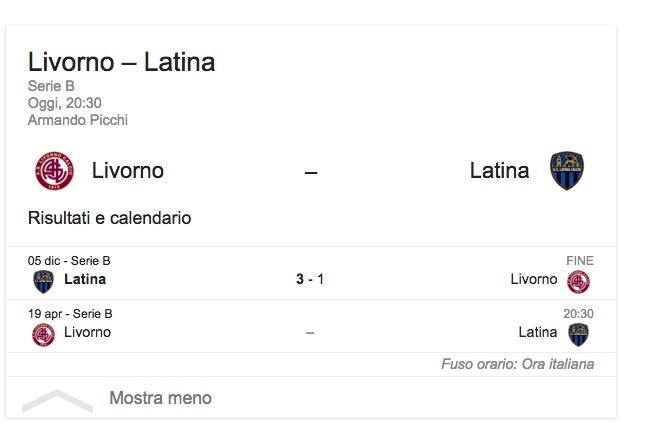Select Livorno team name in header
The image size is (657, 438).
click(x=127, y=171)
